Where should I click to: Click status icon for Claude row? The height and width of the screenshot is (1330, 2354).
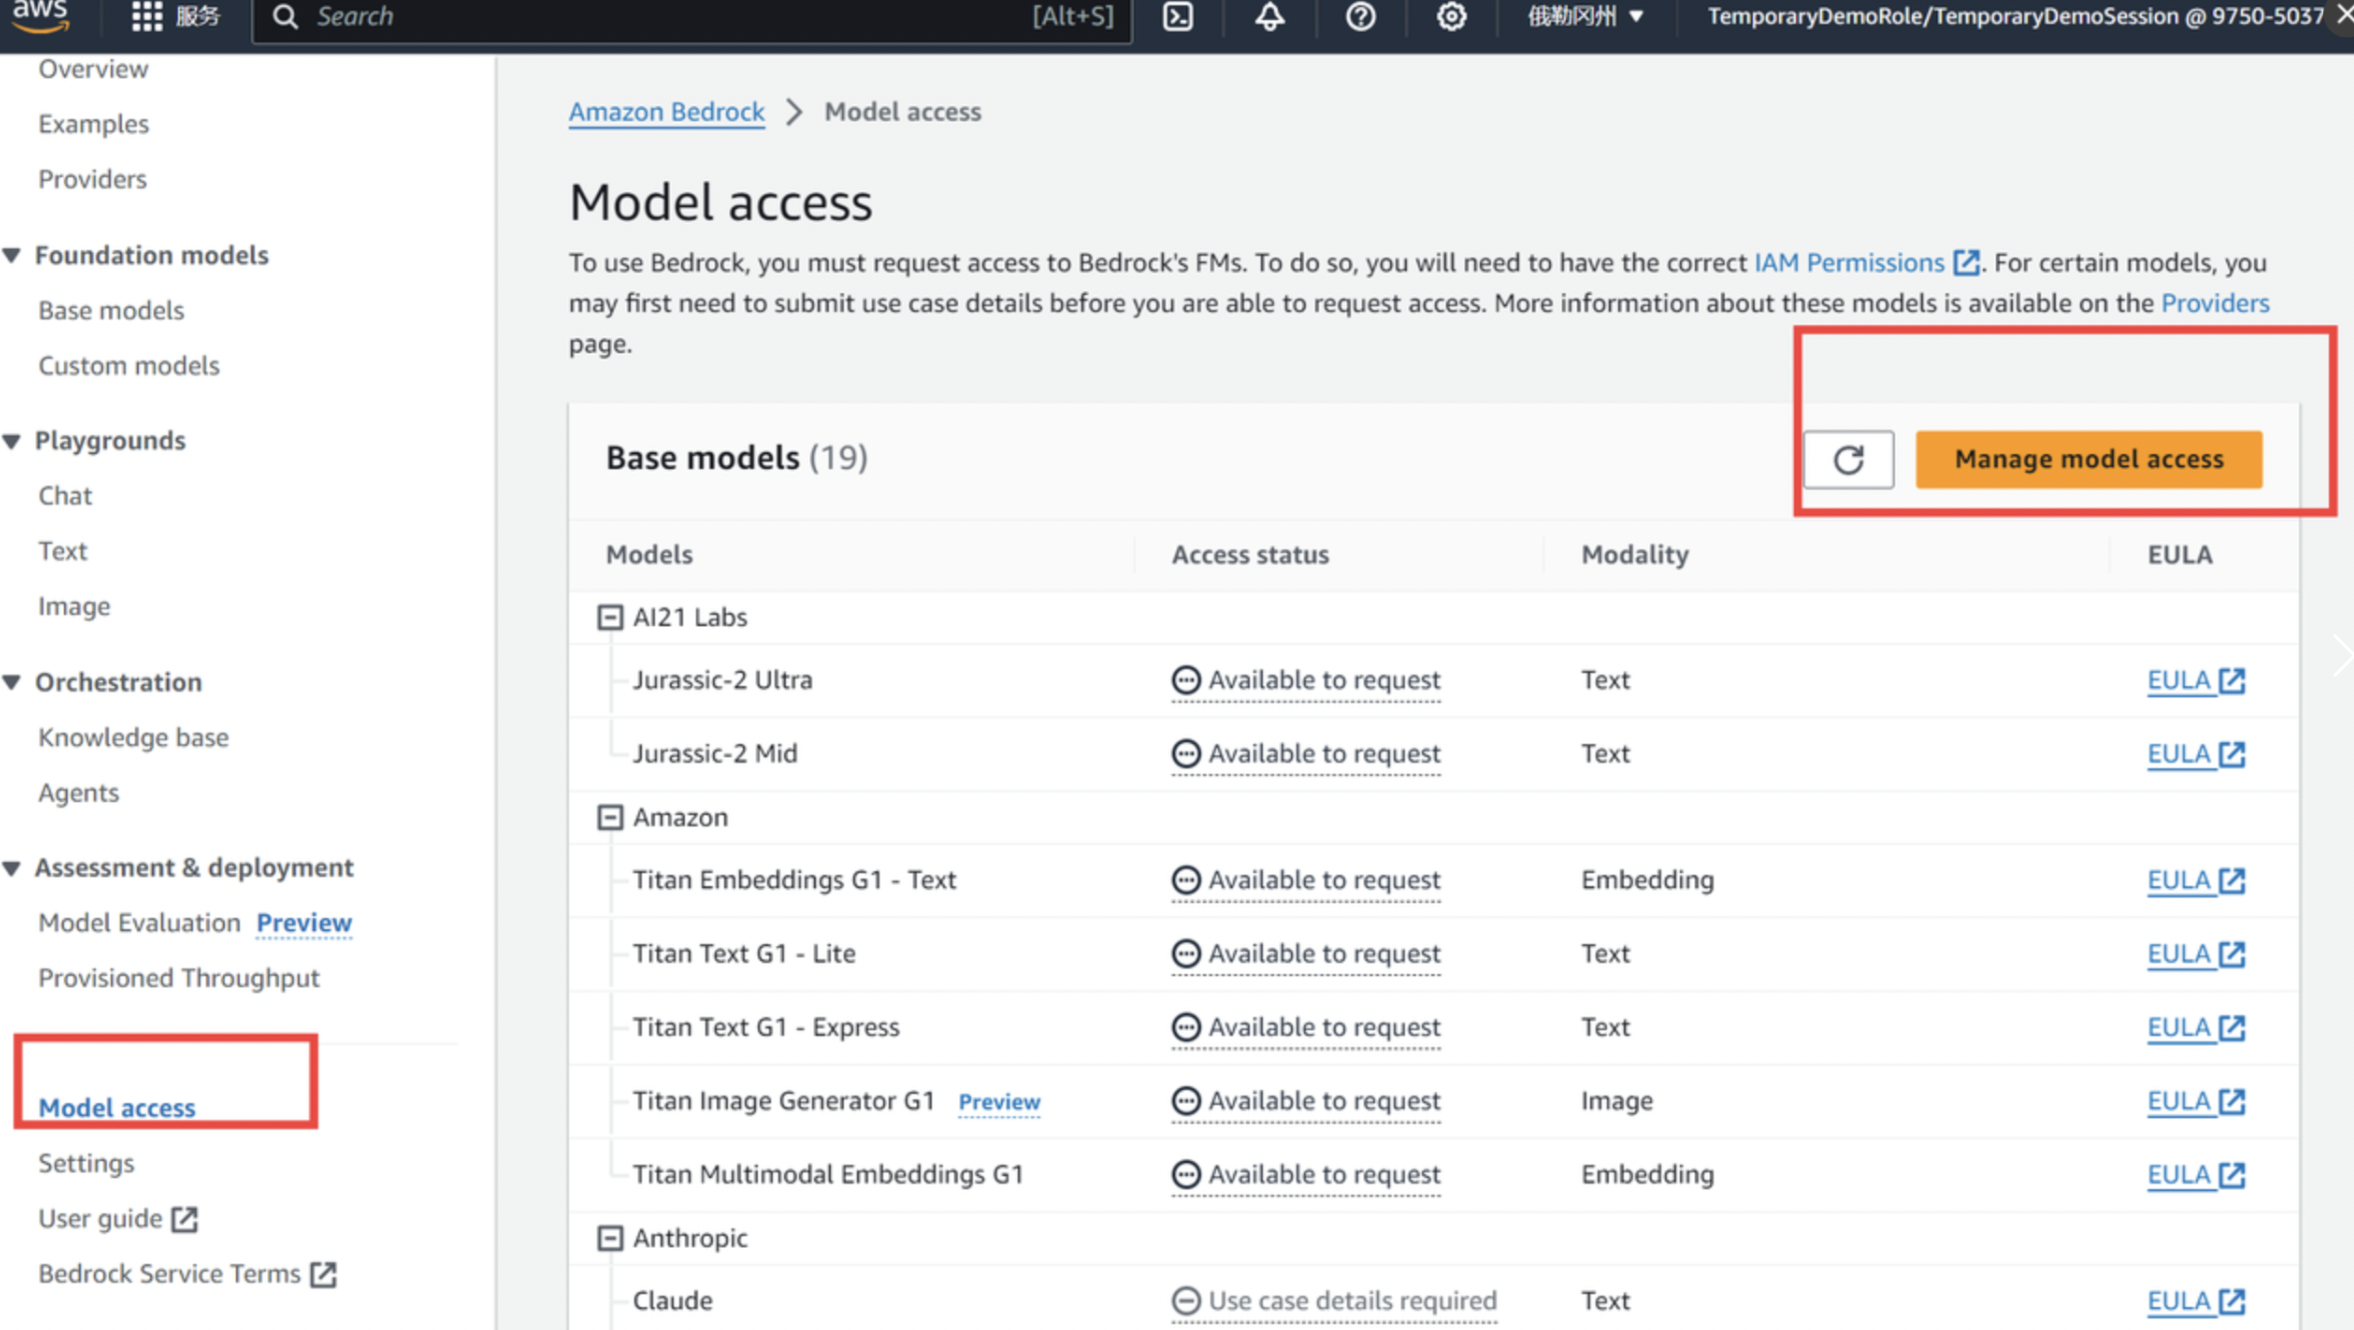pyautogui.click(x=1185, y=1301)
